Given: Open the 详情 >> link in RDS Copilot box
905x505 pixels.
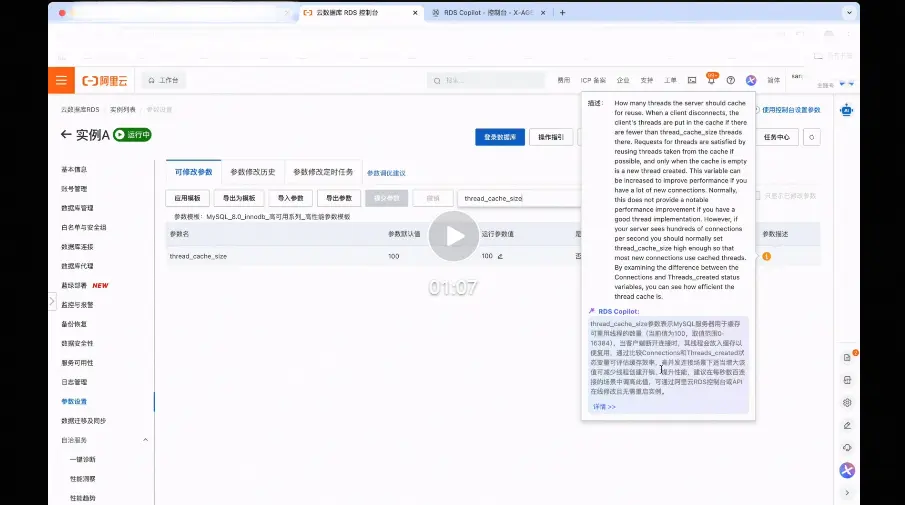Looking at the screenshot, I should (x=604, y=407).
